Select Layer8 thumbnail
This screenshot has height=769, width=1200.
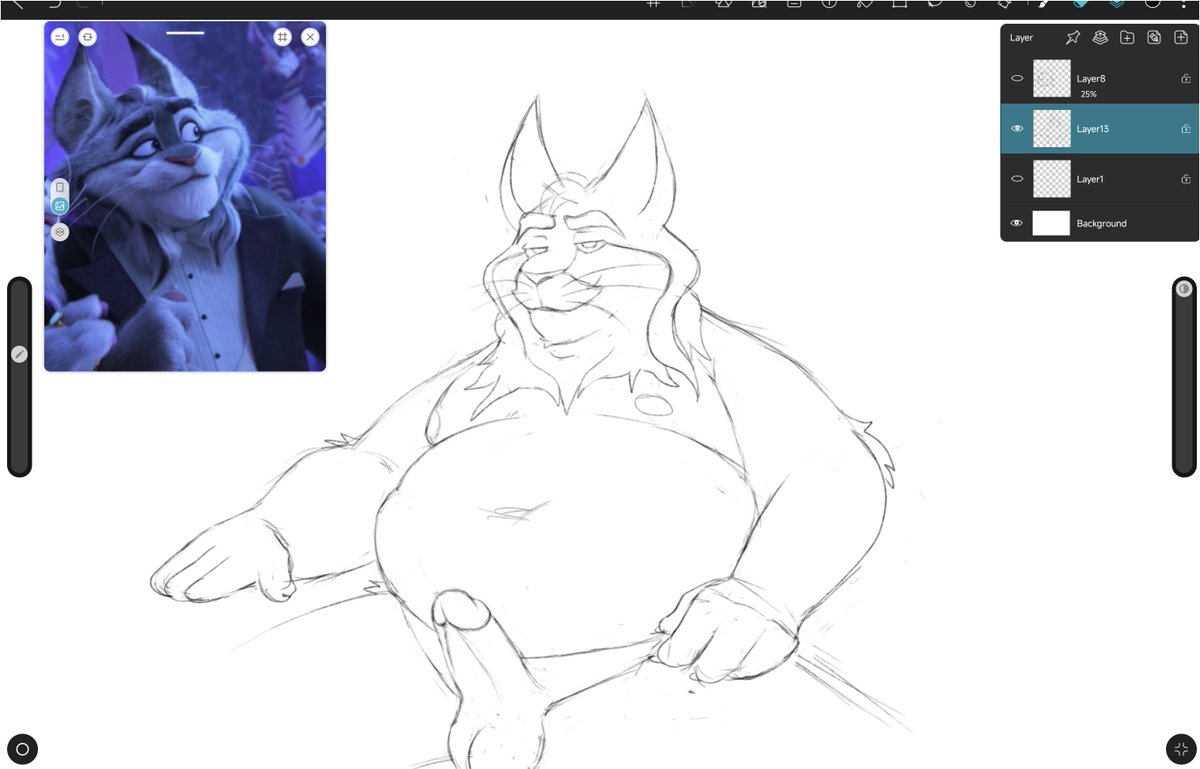1052,78
